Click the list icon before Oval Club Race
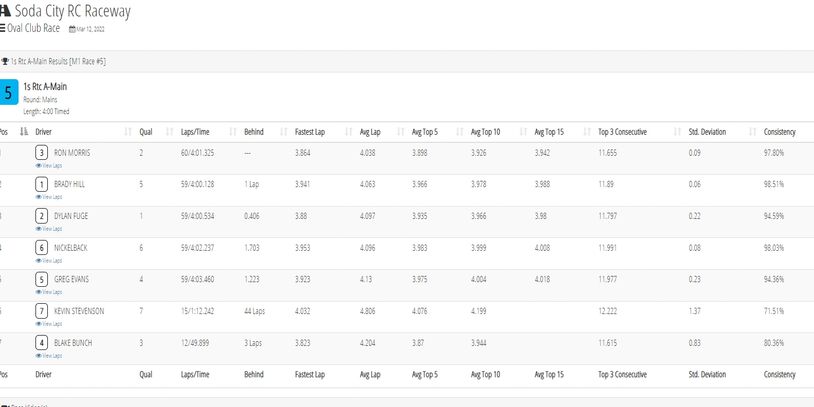Viewport: 814px width, 407px height. 3,28
